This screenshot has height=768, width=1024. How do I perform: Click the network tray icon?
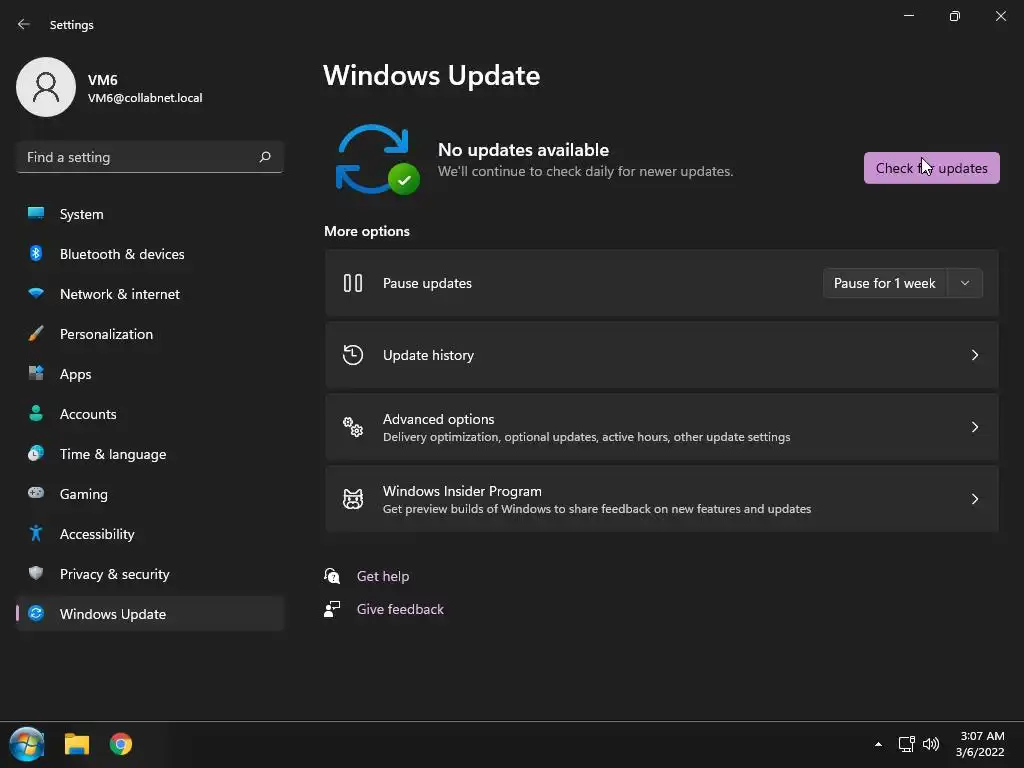coord(906,744)
